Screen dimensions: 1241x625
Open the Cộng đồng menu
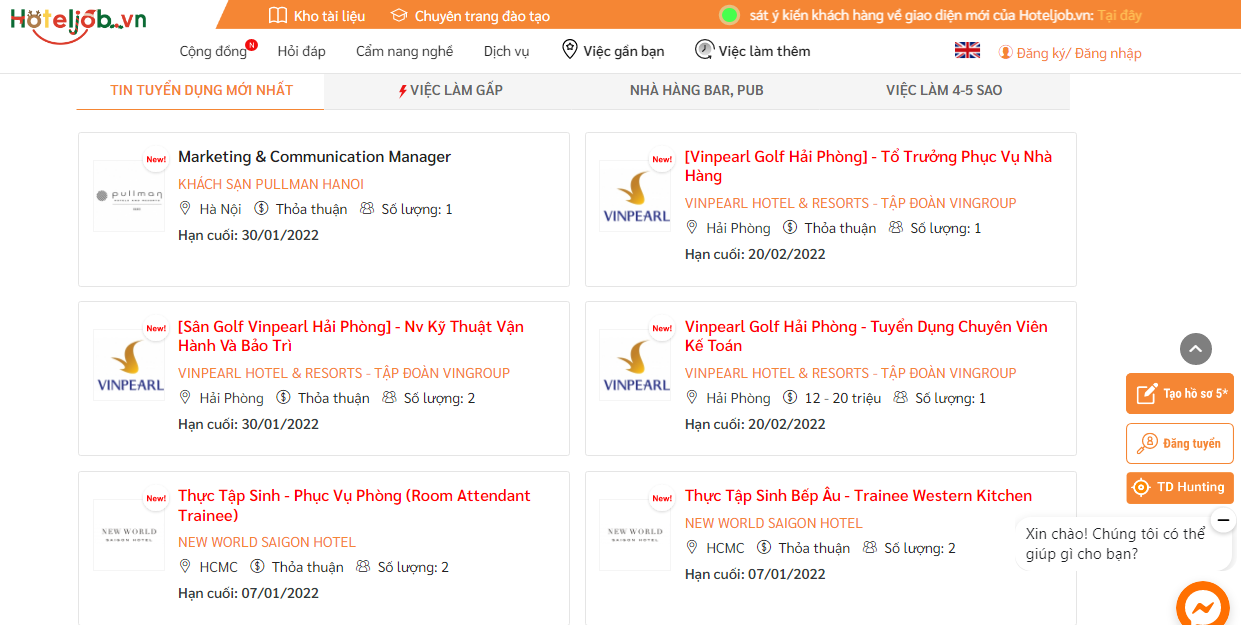[x=213, y=51]
